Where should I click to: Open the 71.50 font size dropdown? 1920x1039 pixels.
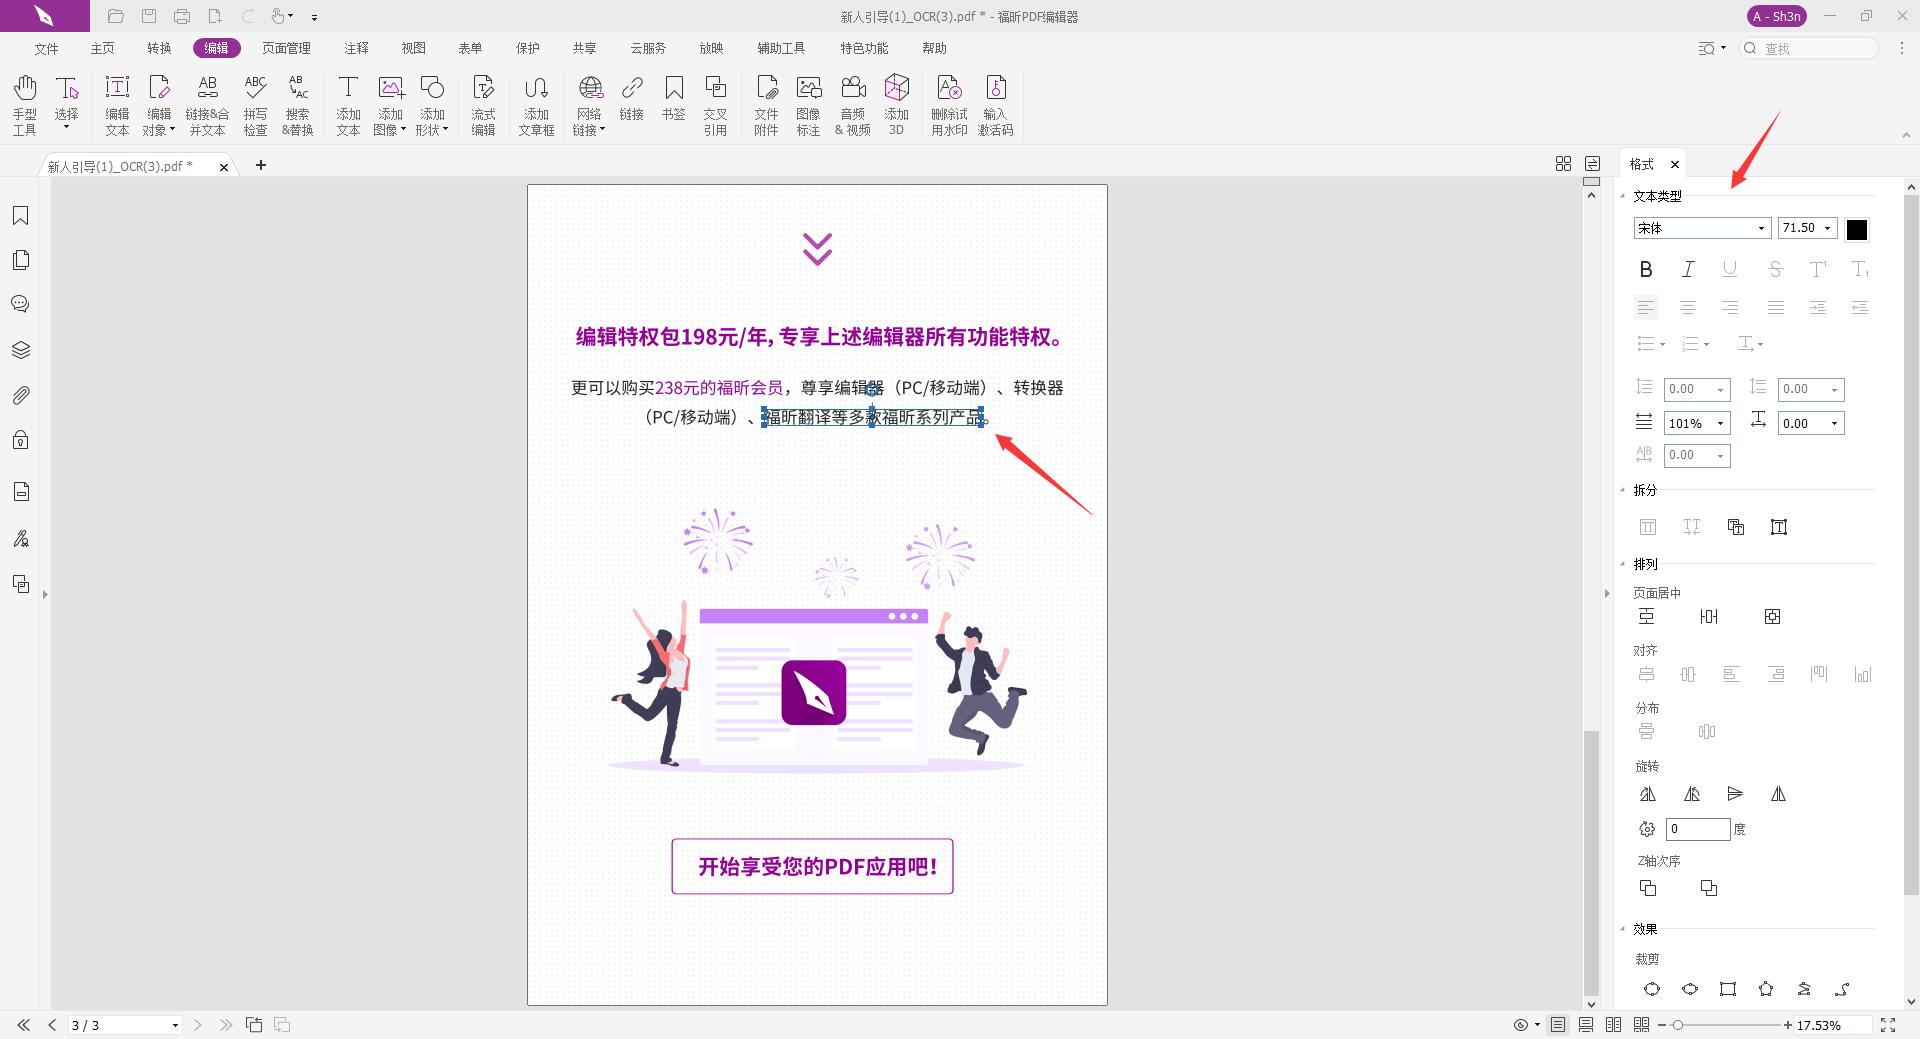point(1828,228)
